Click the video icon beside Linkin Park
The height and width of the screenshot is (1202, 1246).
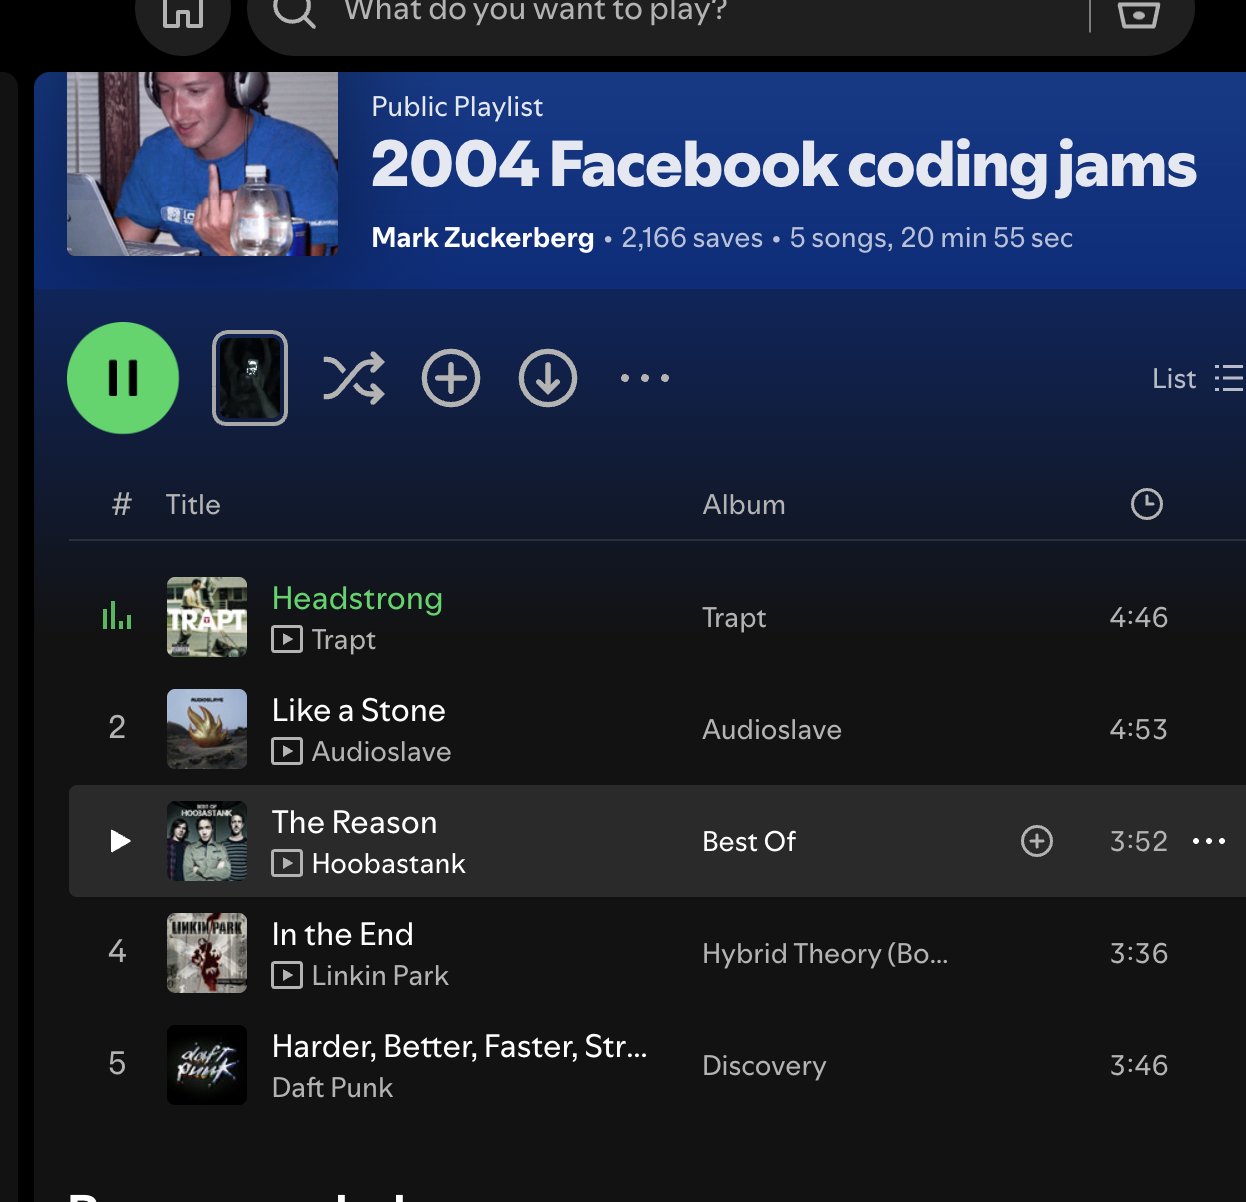[x=287, y=975]
